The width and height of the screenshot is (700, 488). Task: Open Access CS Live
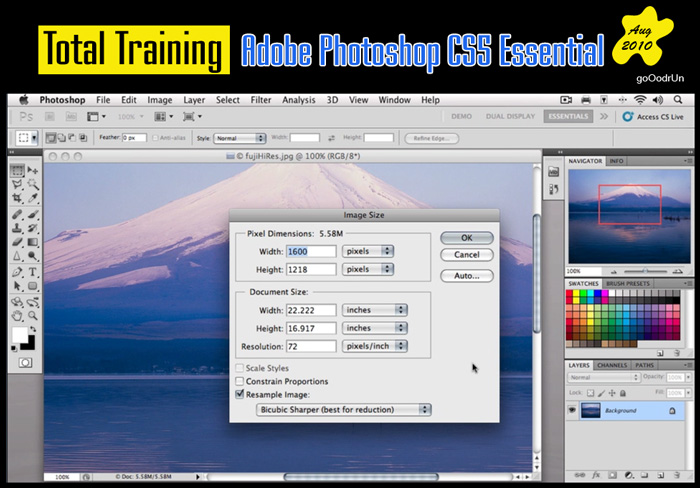(x=653, y=117)
